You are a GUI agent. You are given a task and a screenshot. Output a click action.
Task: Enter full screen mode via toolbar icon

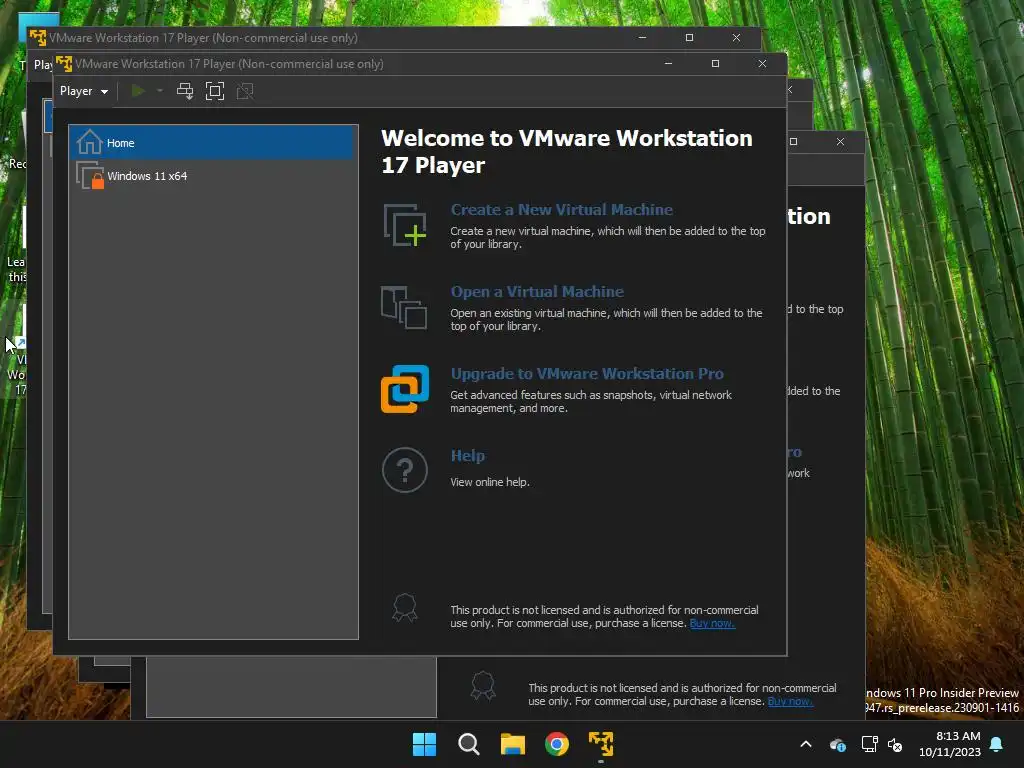click(215, 91)
